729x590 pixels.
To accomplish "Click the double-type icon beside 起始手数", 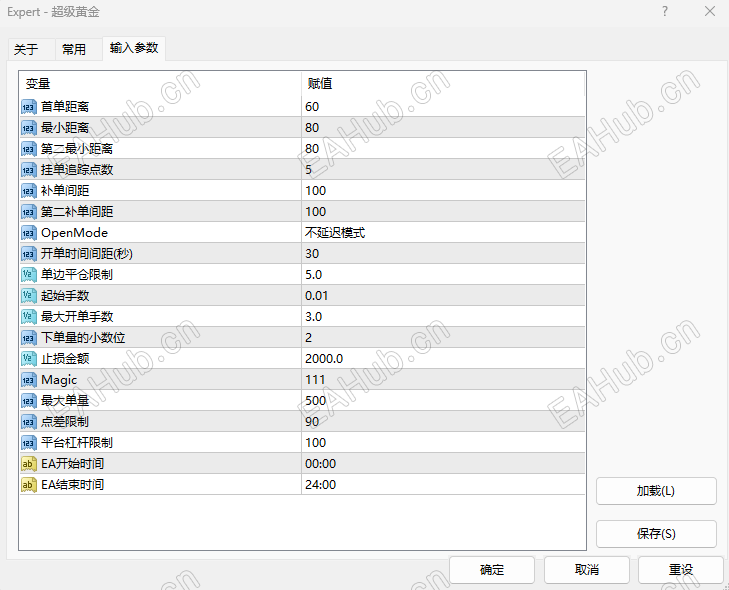I will 28,296.
